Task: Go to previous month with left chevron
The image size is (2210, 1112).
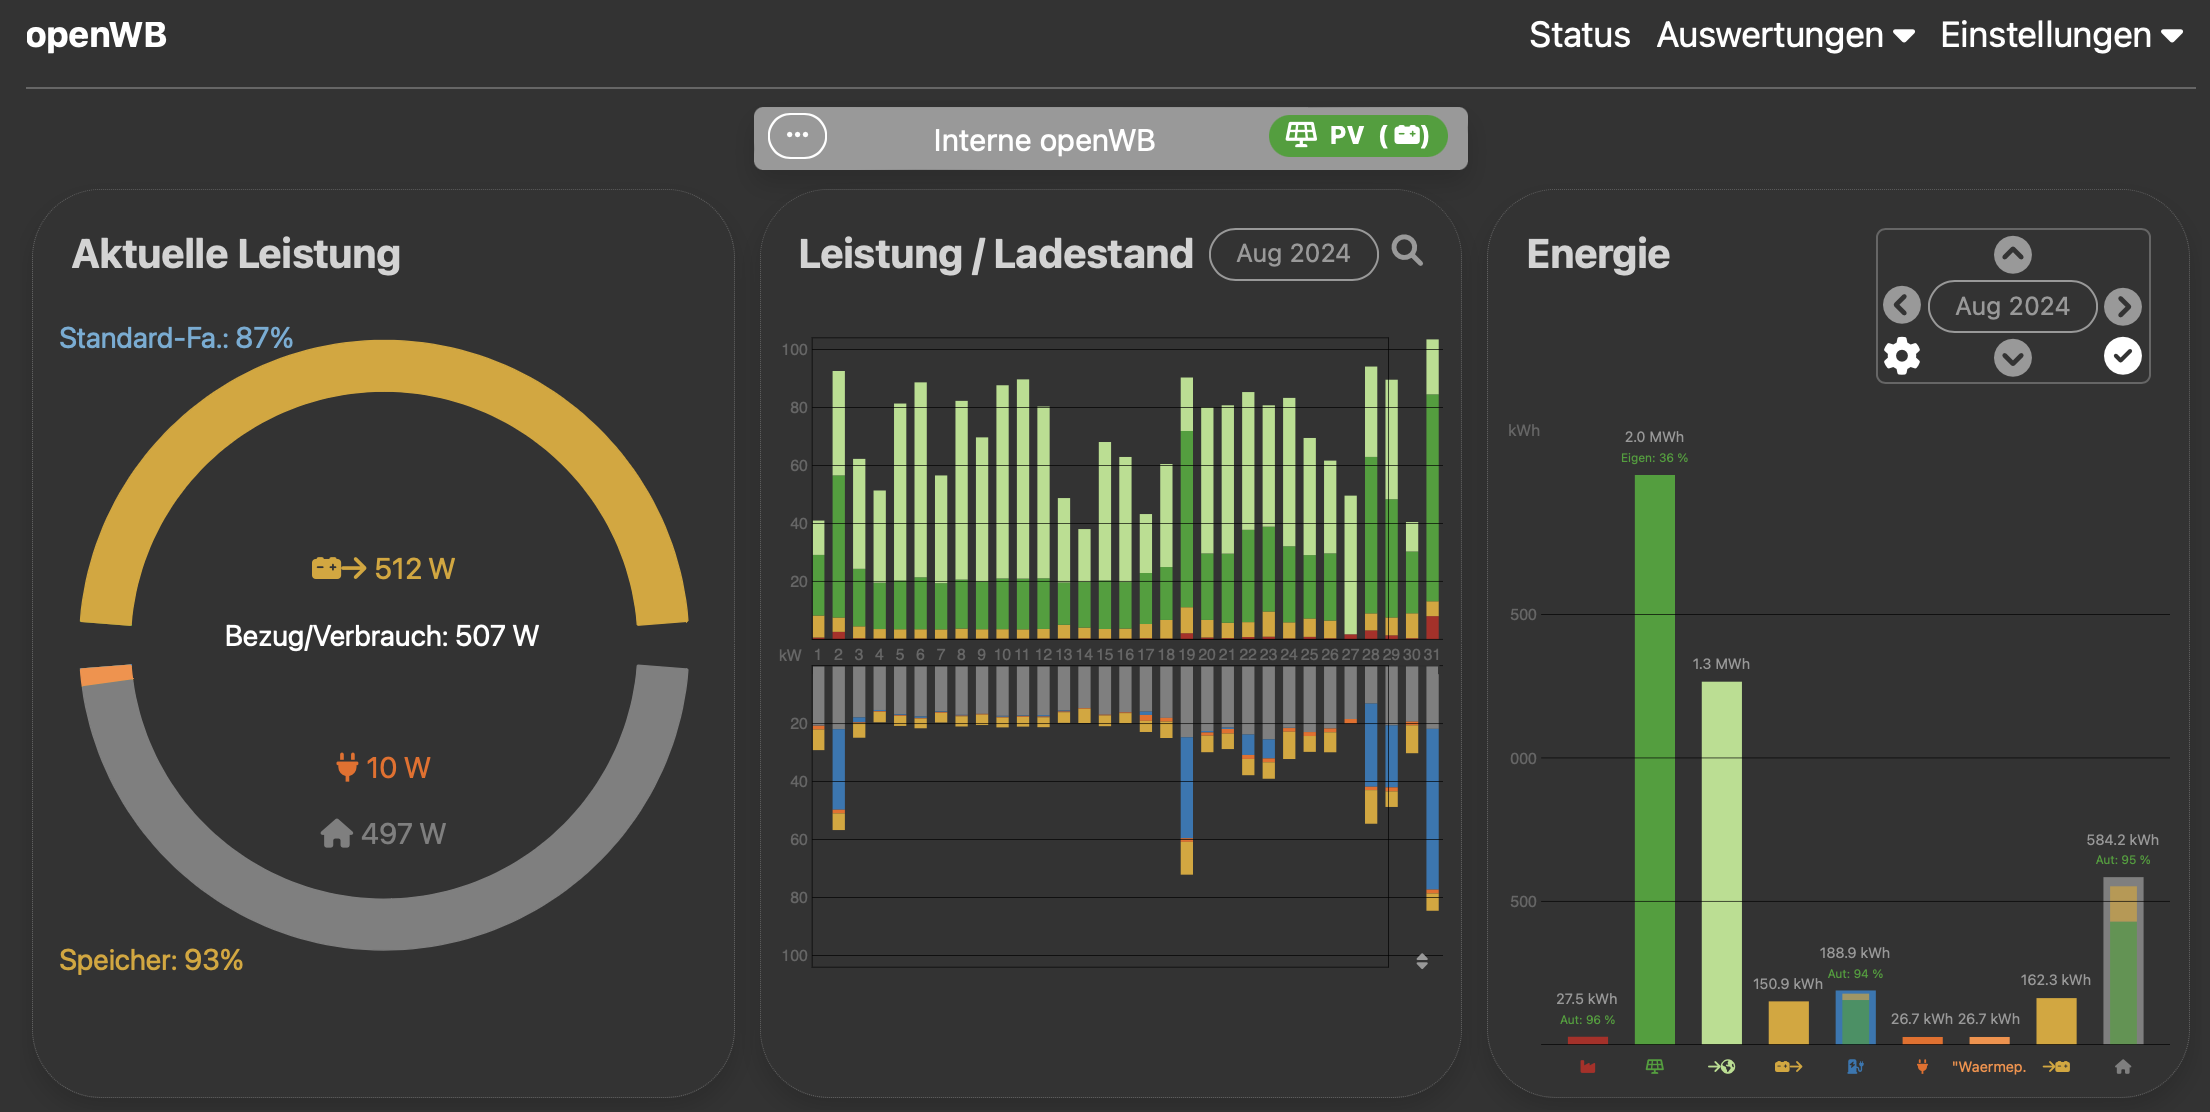Action: pos(1902,305)
